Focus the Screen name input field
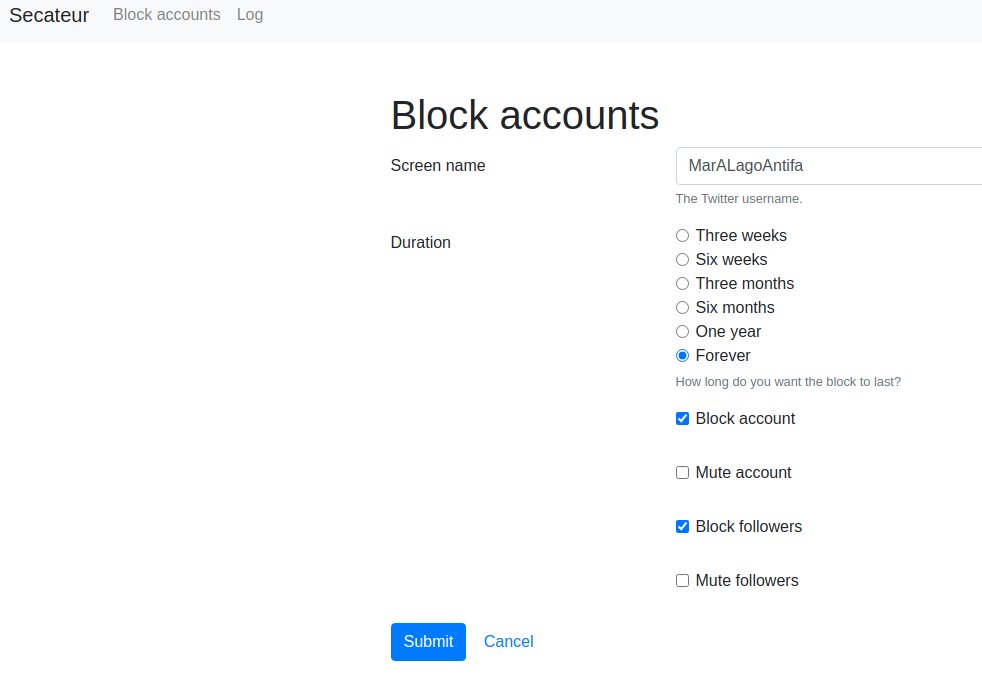 tap(829, 166)
